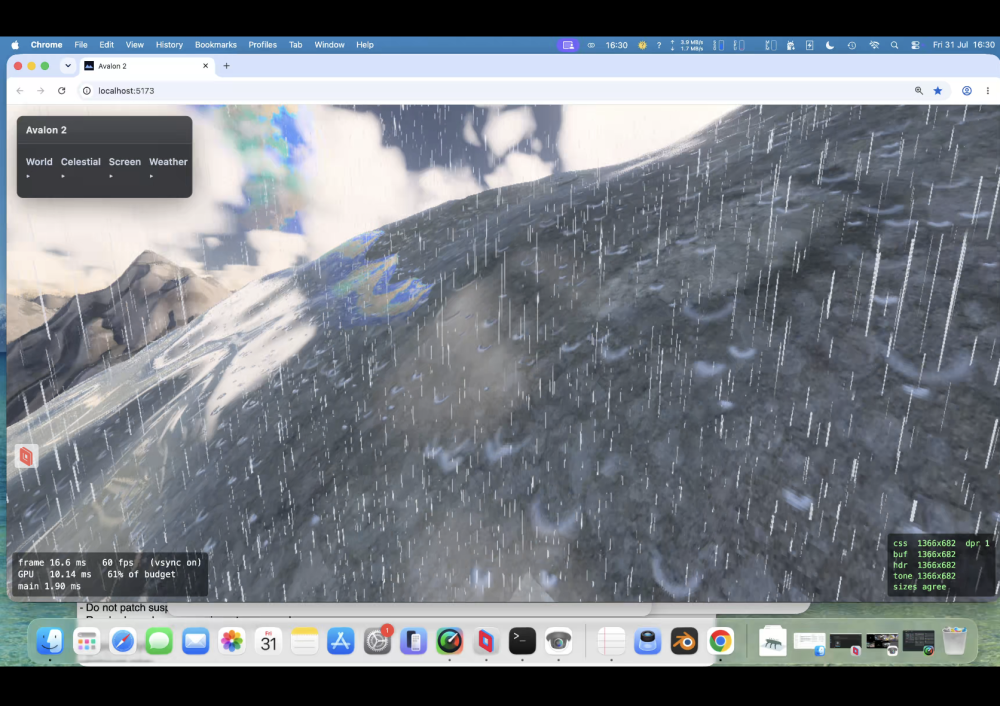
Task: Click the GPU 10.14 ms stats line
Action: [x=96, y=574]
